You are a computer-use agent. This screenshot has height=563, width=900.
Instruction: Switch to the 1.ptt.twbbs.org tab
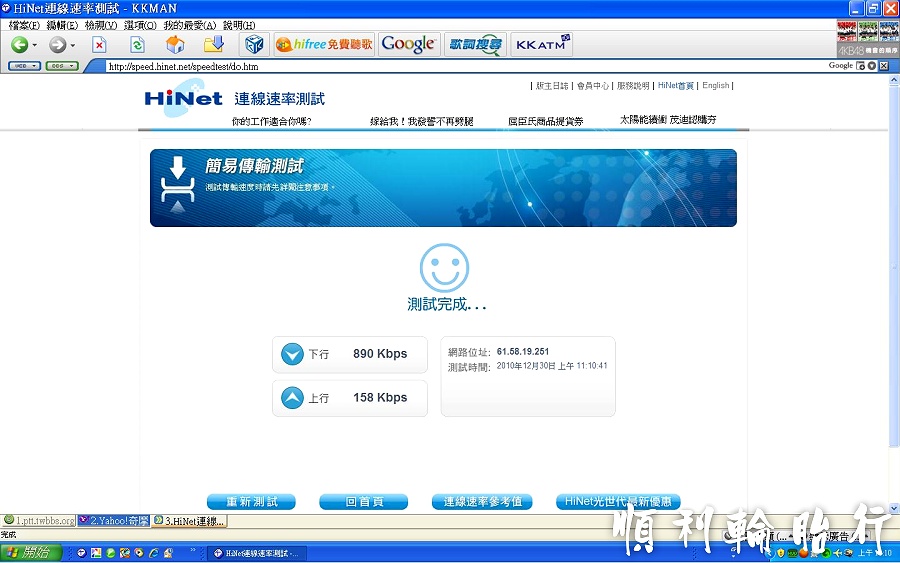click(x=39, y=521)
